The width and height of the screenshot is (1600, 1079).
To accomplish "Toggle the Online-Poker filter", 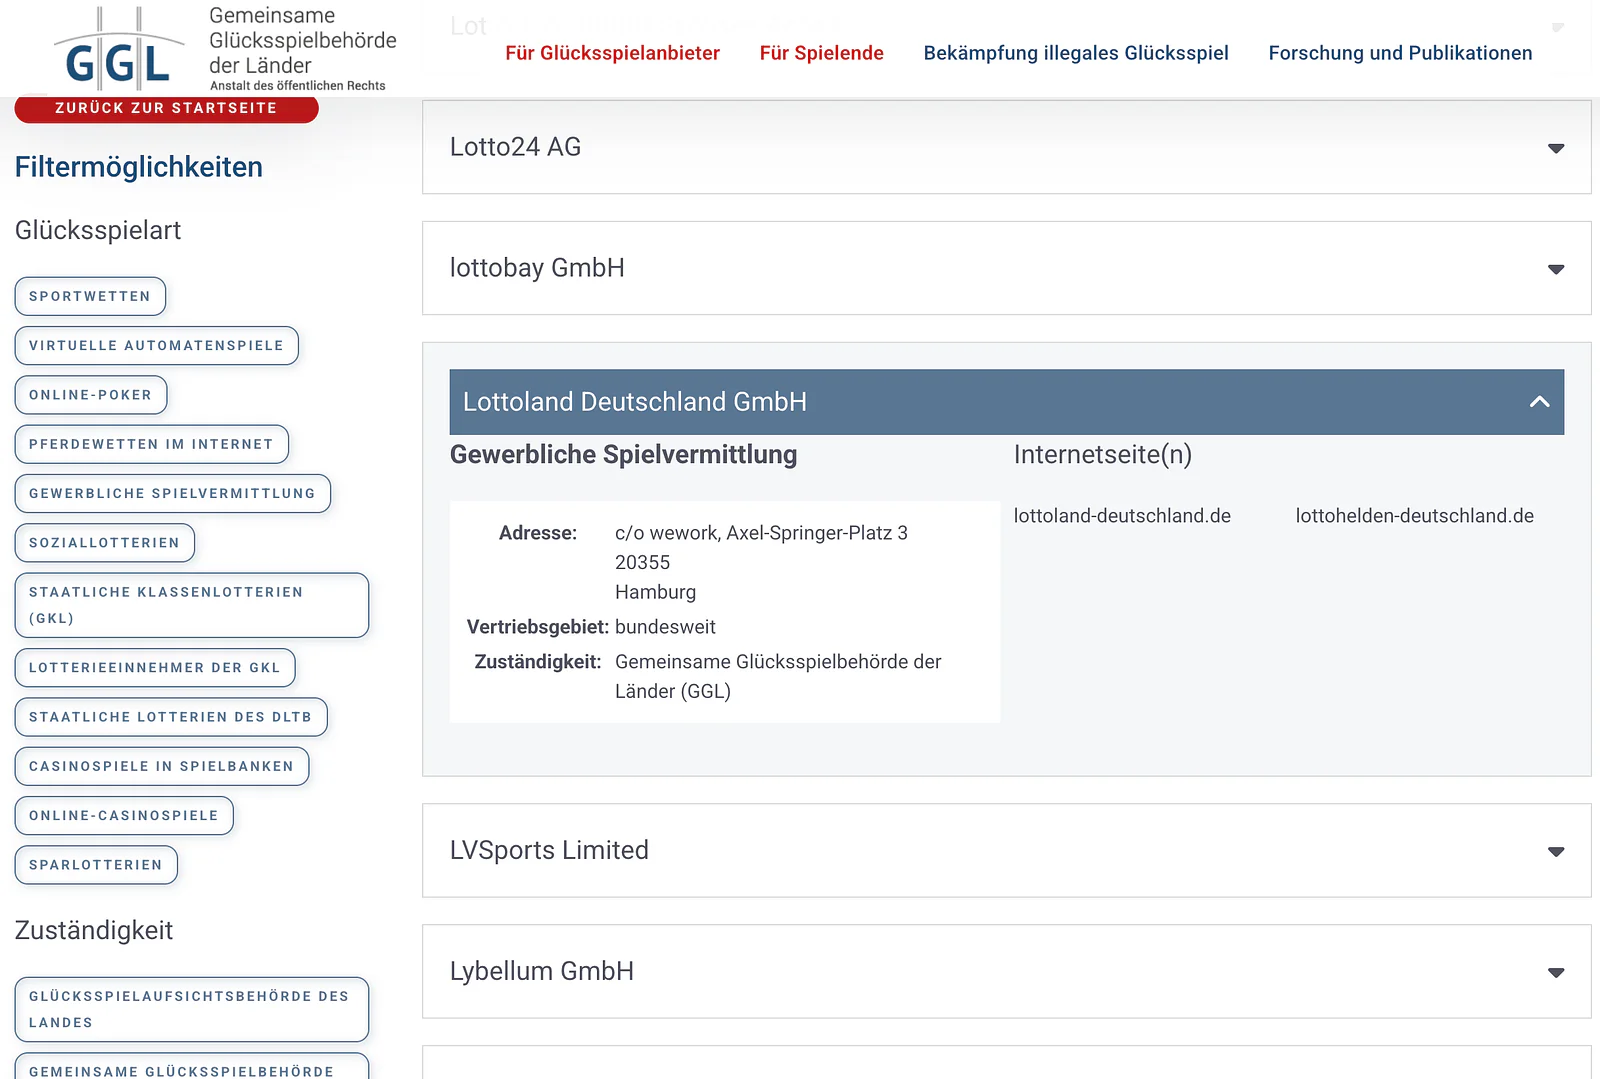I will pyautogui.click(x=91, y=395).
